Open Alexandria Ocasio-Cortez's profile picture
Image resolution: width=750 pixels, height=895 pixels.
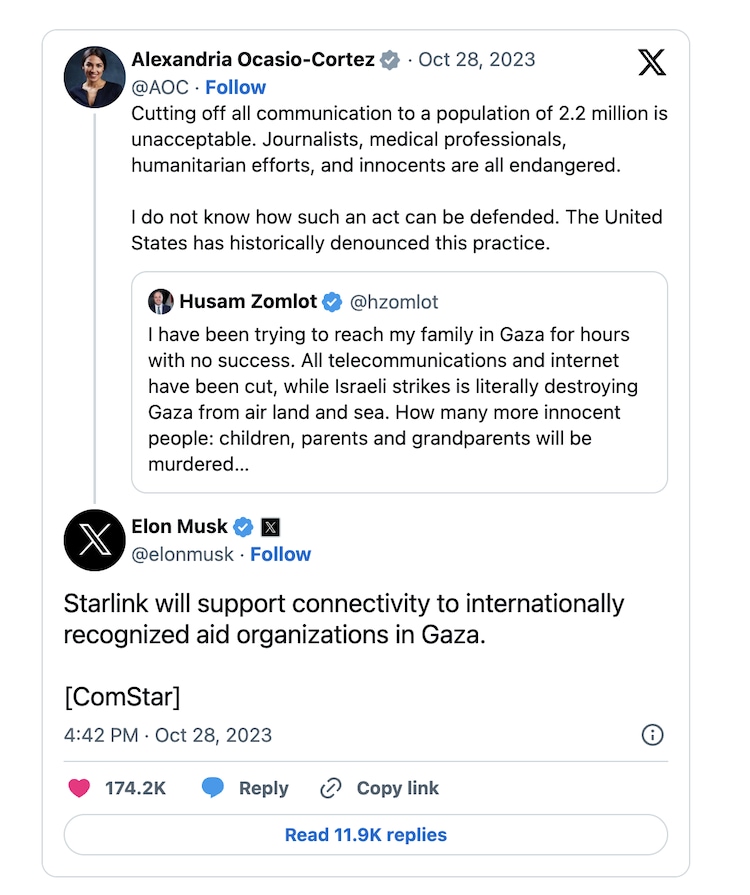[x=94, y=77]
